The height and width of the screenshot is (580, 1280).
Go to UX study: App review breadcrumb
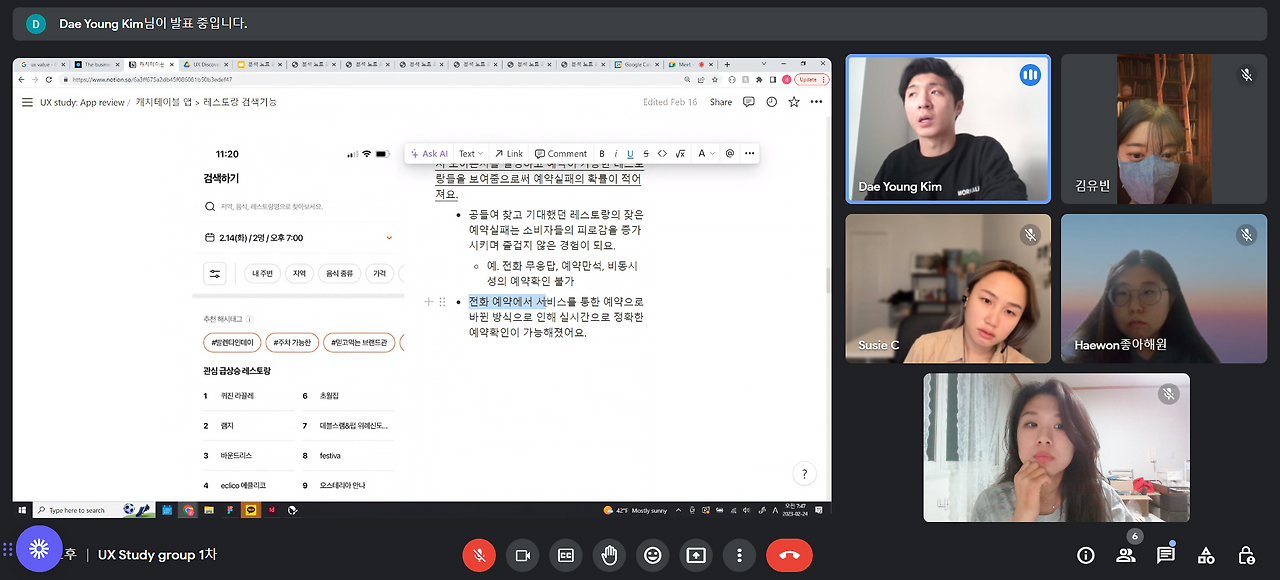pos(83,102)
